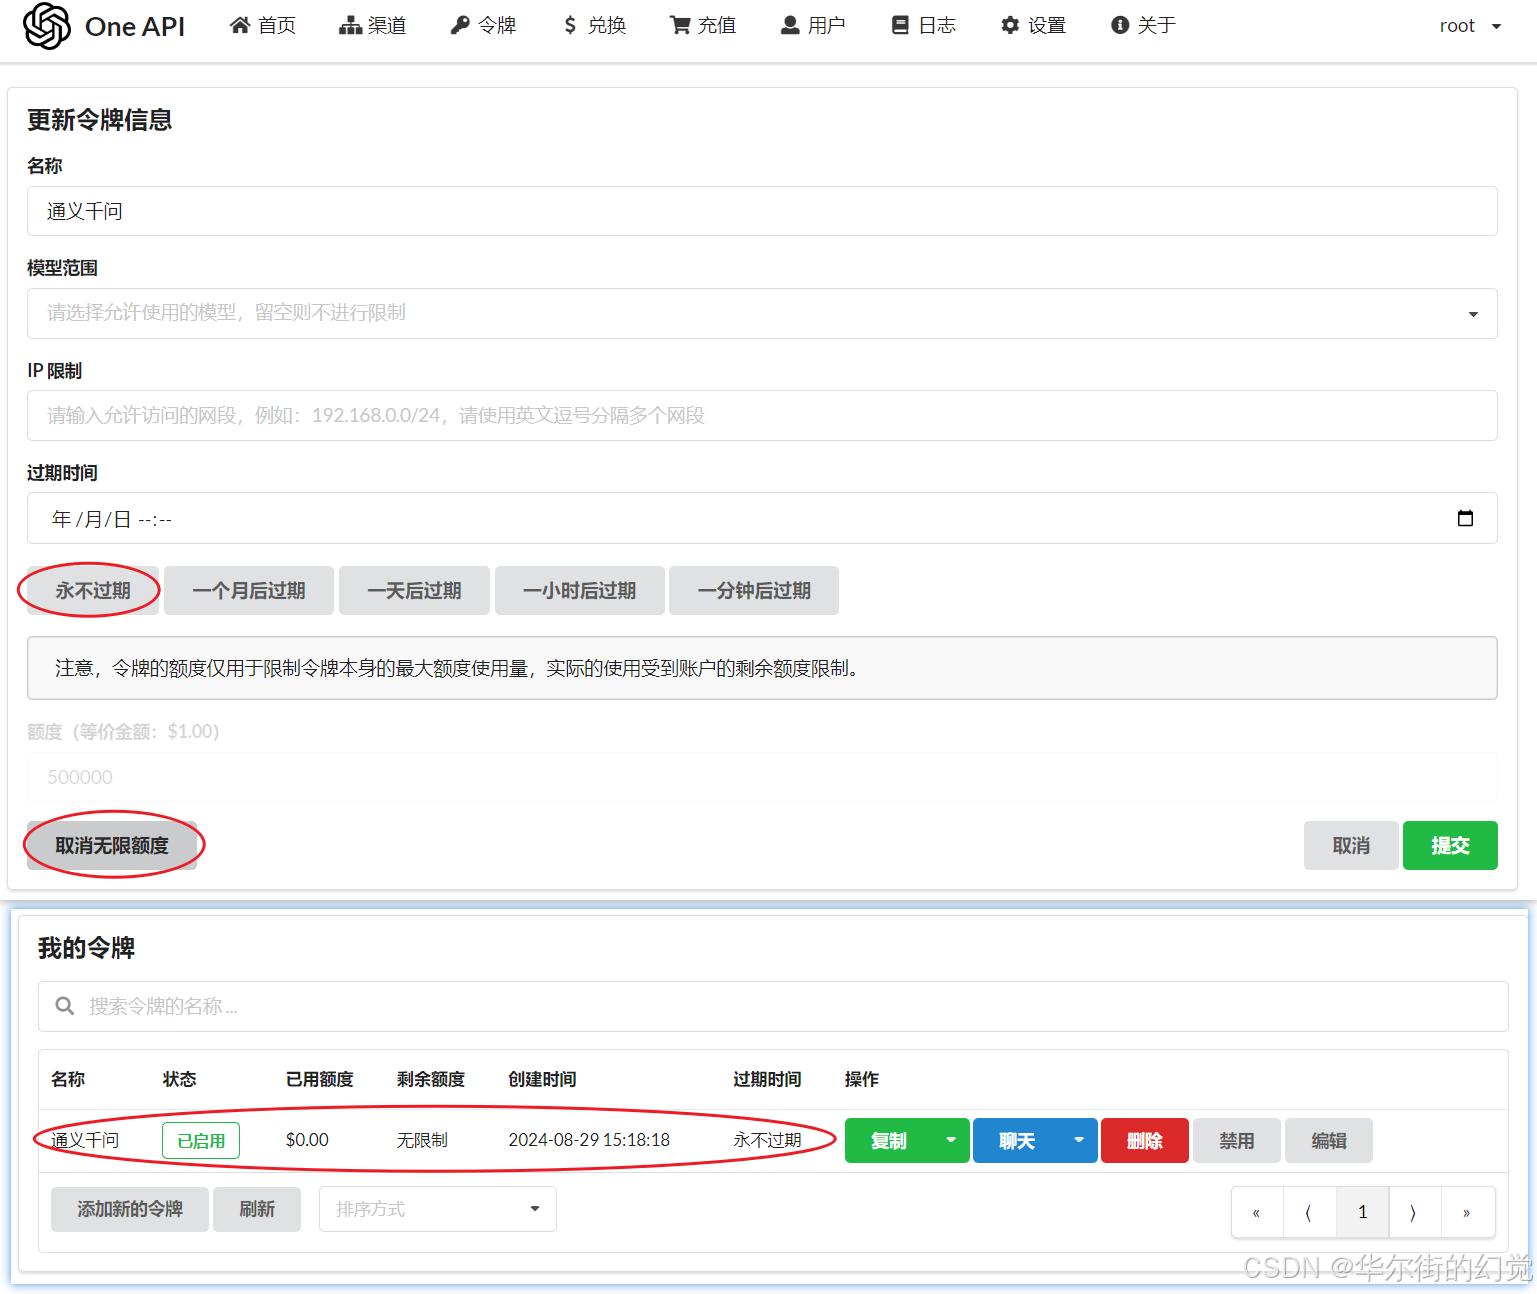Screen dimensions: 1537x1294
Task: Sort by 状态 column header
Action: pos(180,1079)
